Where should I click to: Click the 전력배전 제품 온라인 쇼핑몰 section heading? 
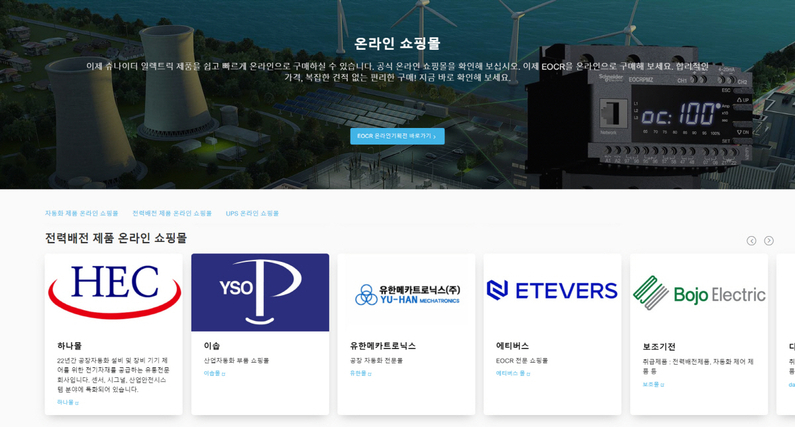(x=116, y=238)
